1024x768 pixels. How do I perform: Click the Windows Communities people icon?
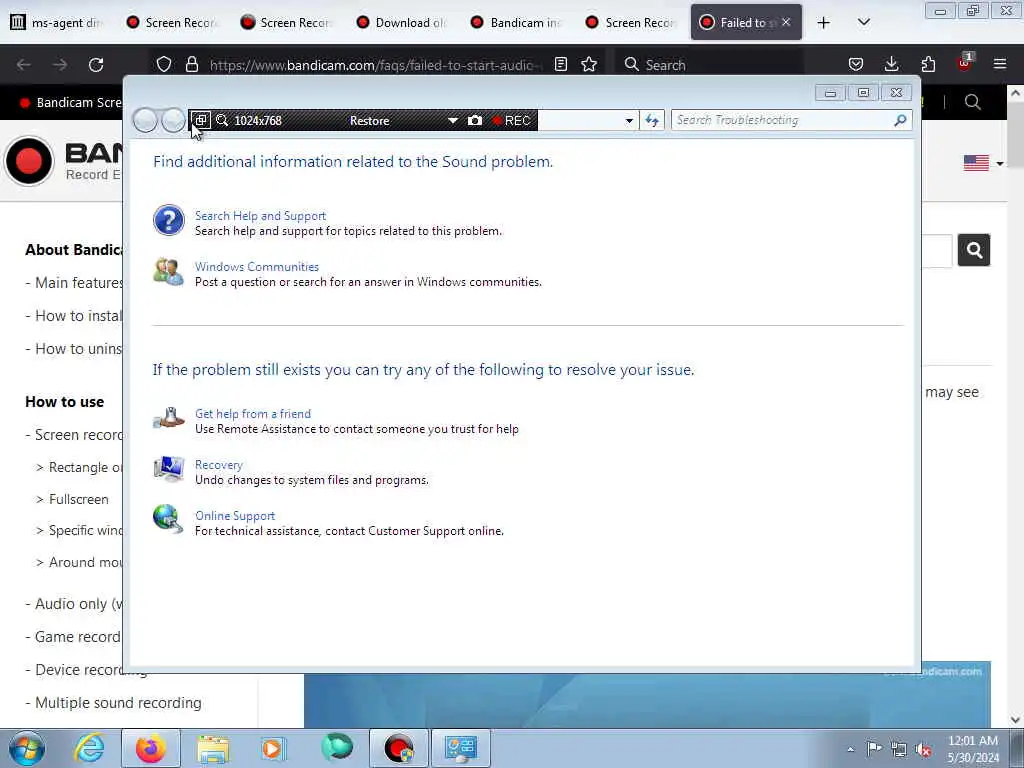coord(168,272)
